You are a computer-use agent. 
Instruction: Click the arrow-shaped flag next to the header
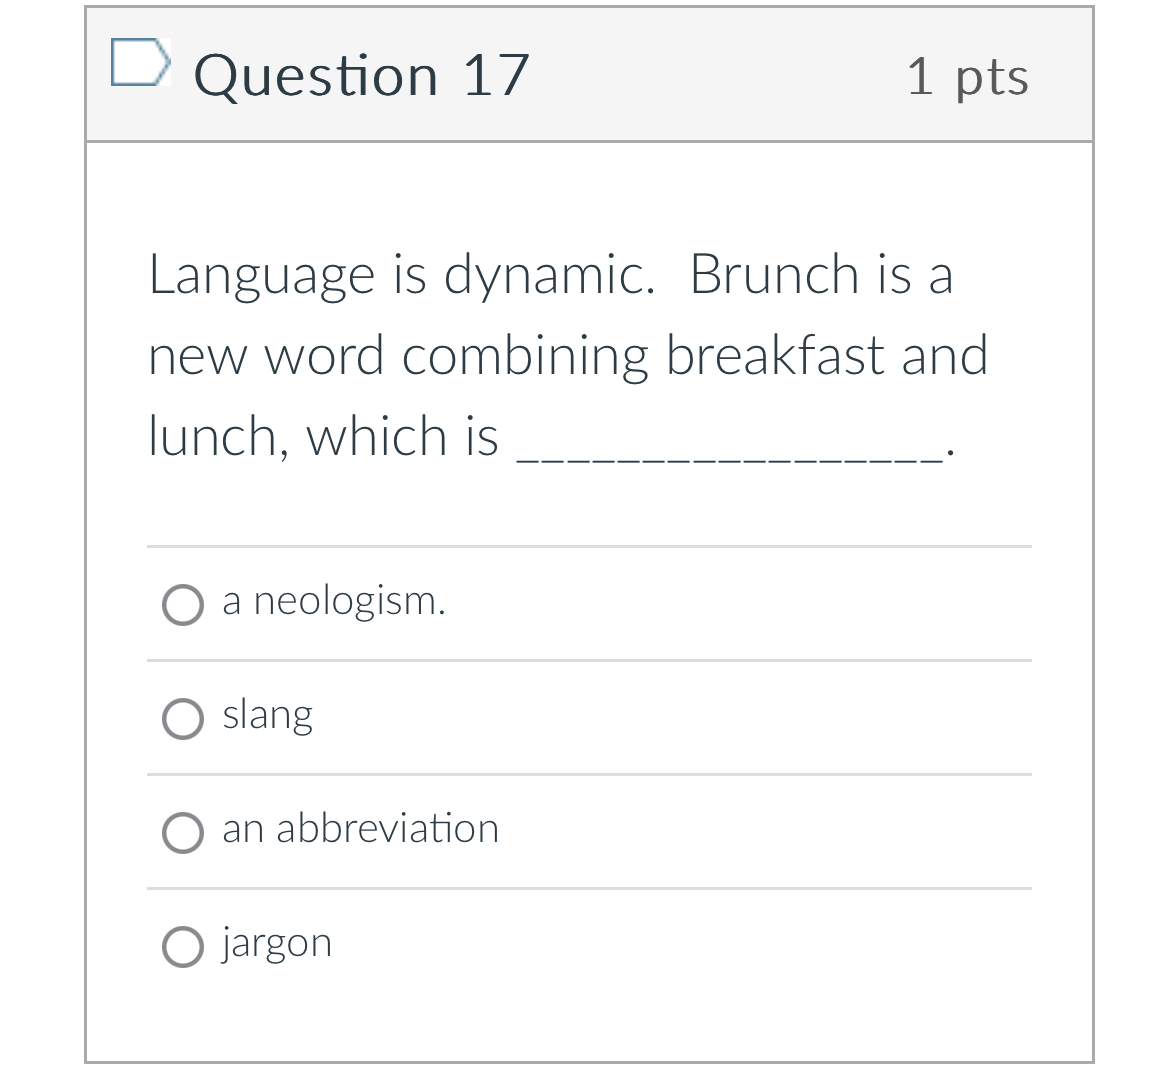(x=140, y=63)
